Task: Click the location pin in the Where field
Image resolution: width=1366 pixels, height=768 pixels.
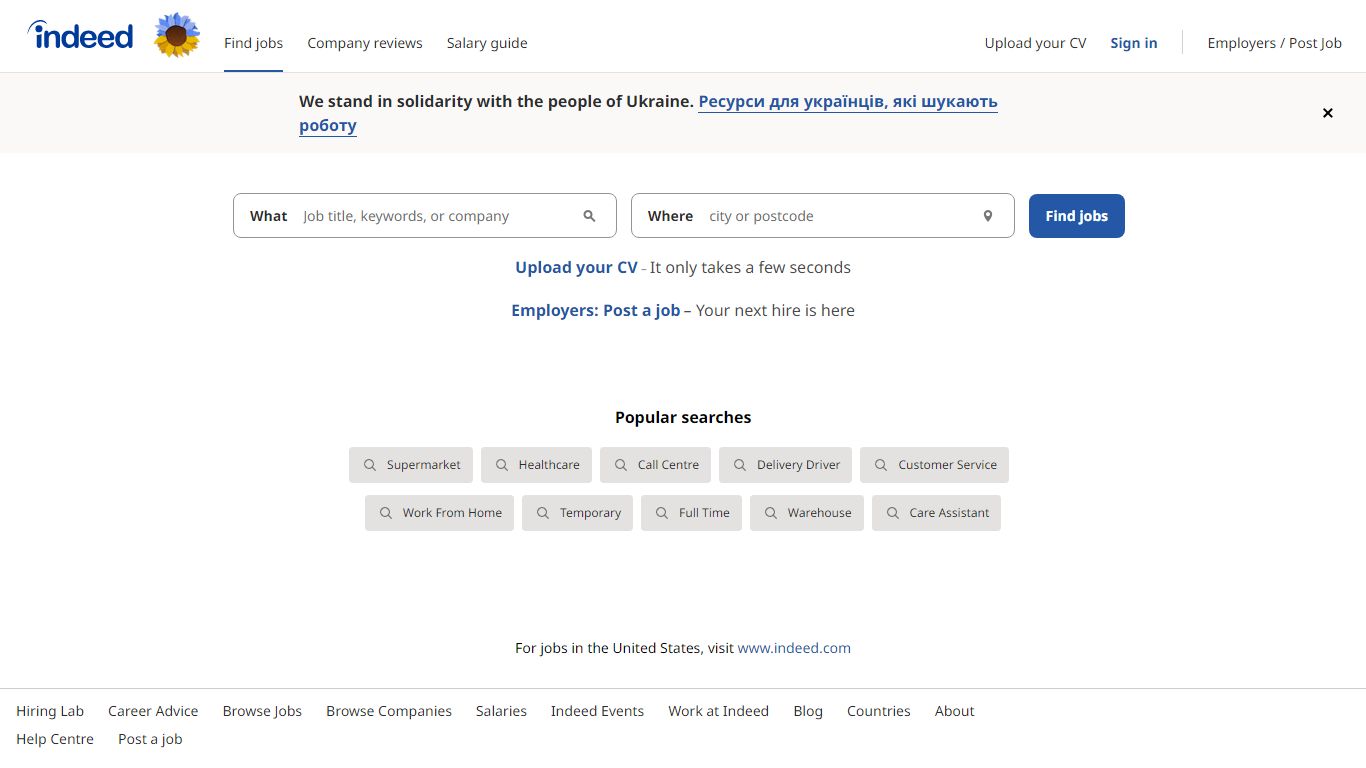Action: [x=987, y=215]
